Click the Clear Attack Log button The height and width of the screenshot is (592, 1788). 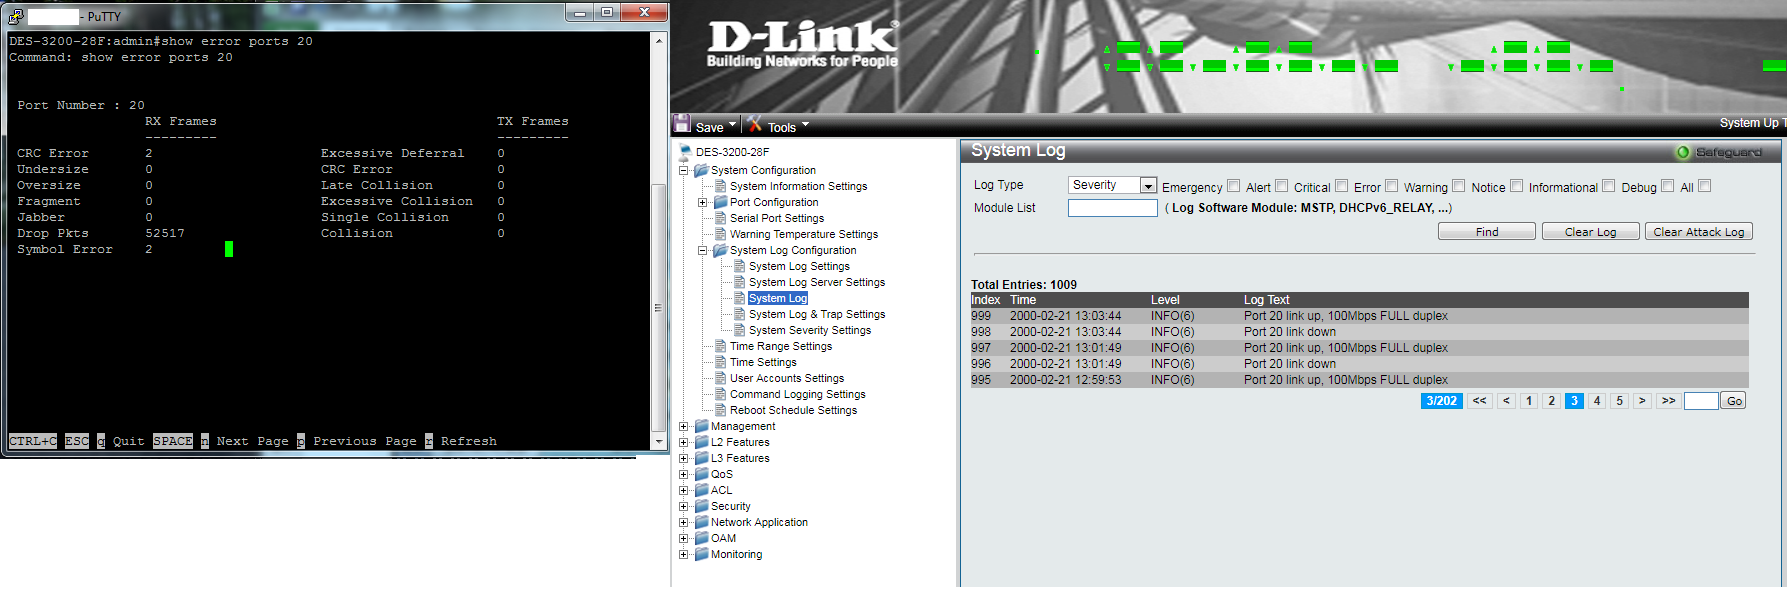[1699, 231]
